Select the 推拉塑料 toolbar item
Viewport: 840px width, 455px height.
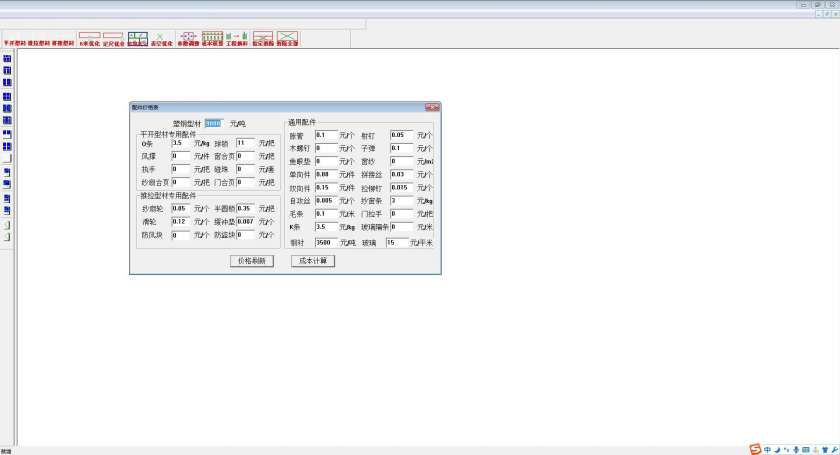coord(38,43)
